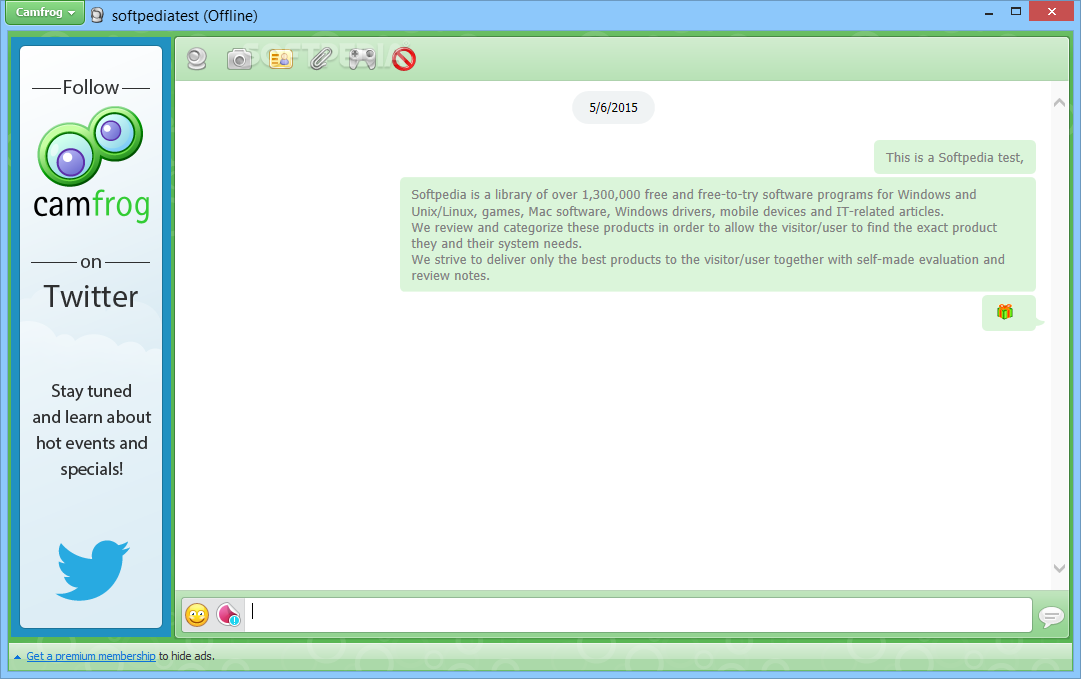
Task: Open the contact profile card icon
Action: pos(281,59)
